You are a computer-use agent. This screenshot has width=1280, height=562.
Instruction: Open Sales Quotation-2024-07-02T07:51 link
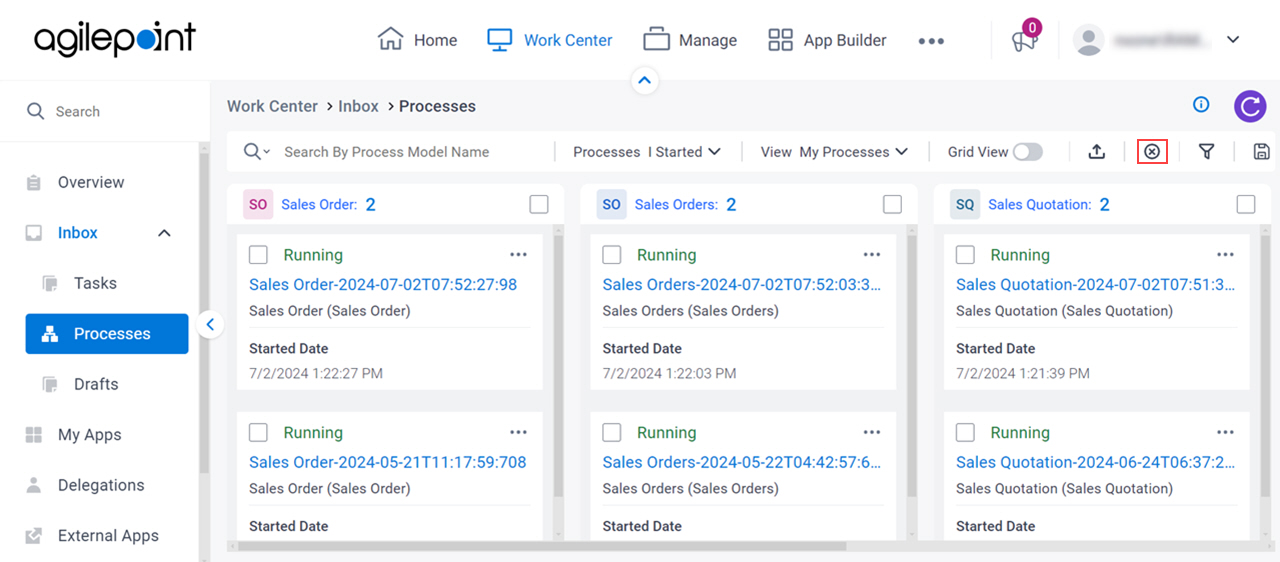click(1096, 285)
